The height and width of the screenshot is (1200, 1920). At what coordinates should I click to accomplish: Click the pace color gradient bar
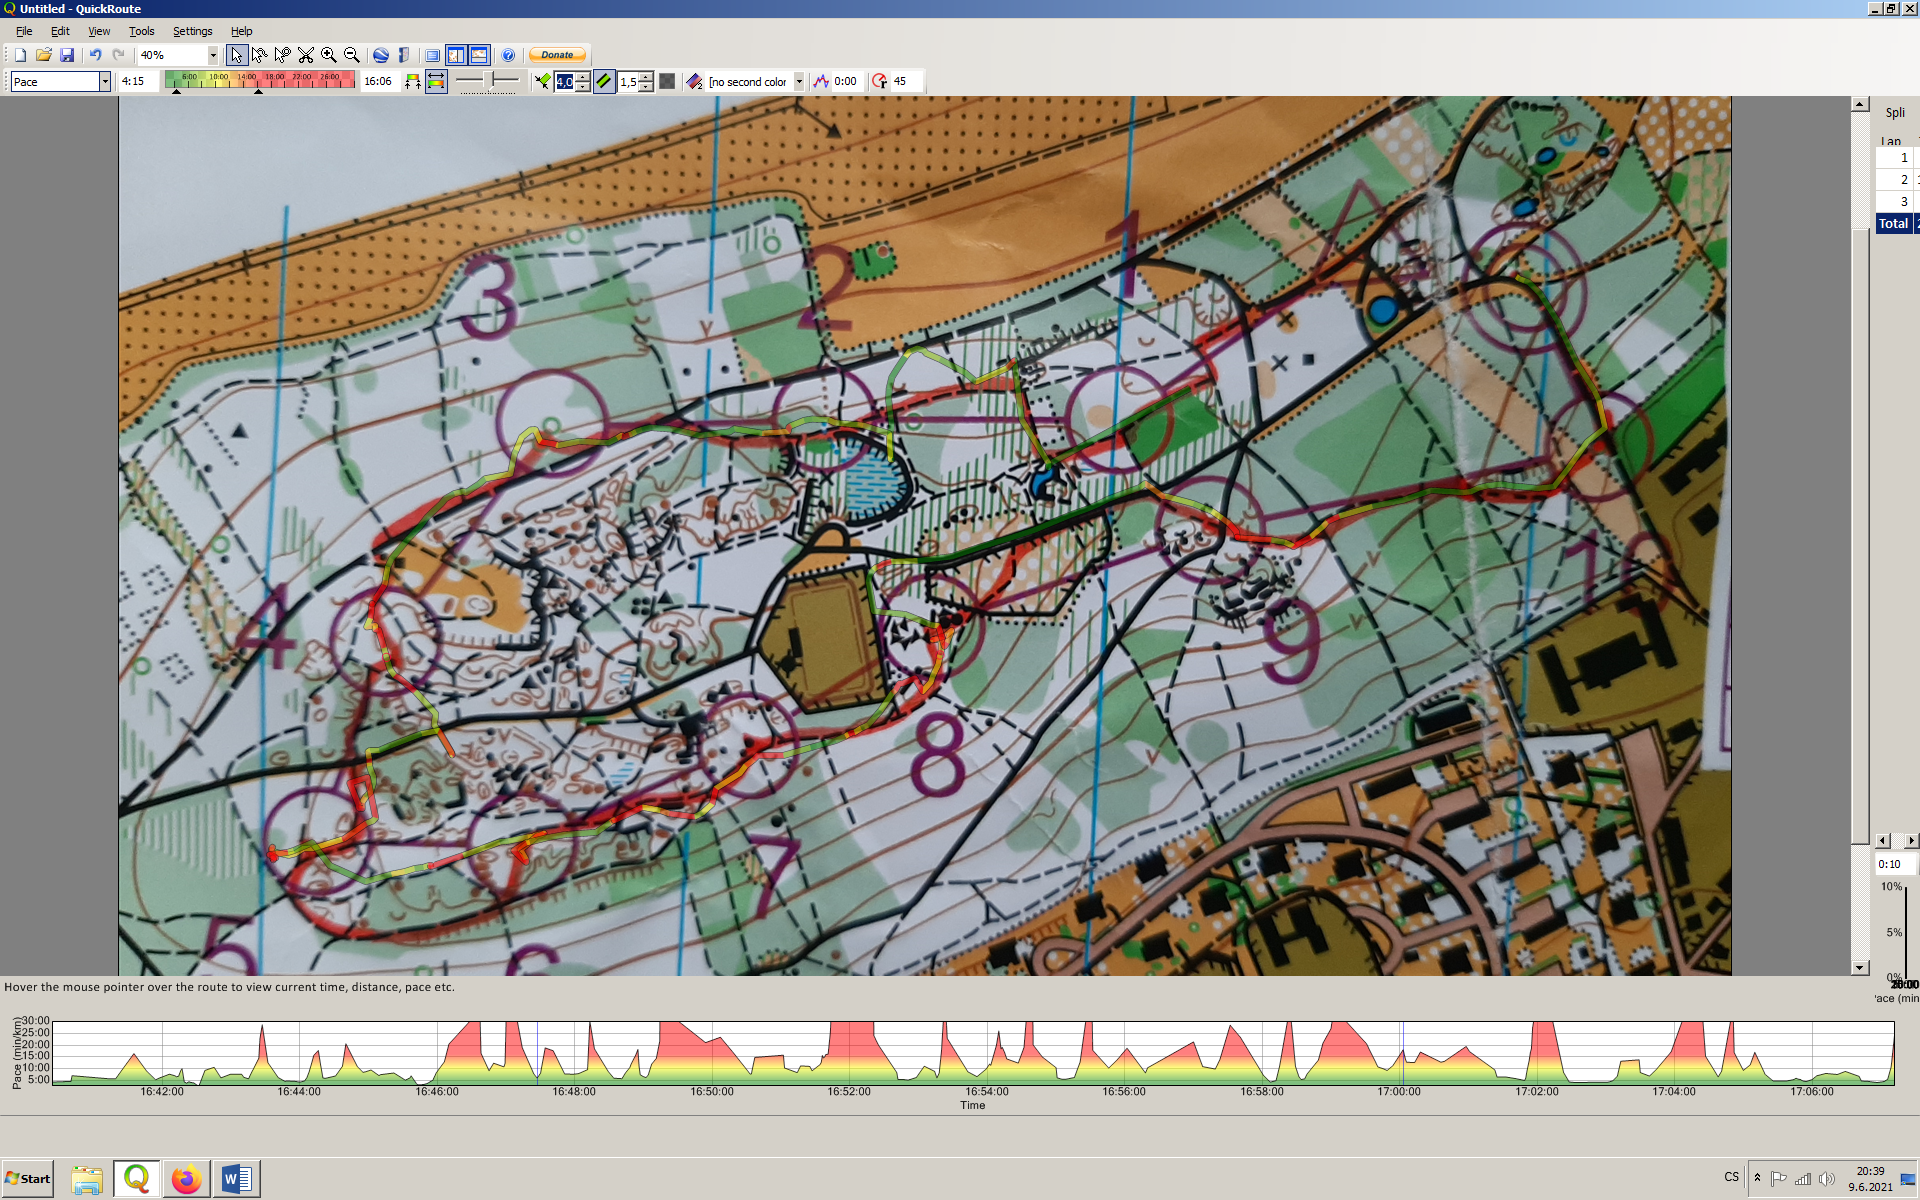259,80
